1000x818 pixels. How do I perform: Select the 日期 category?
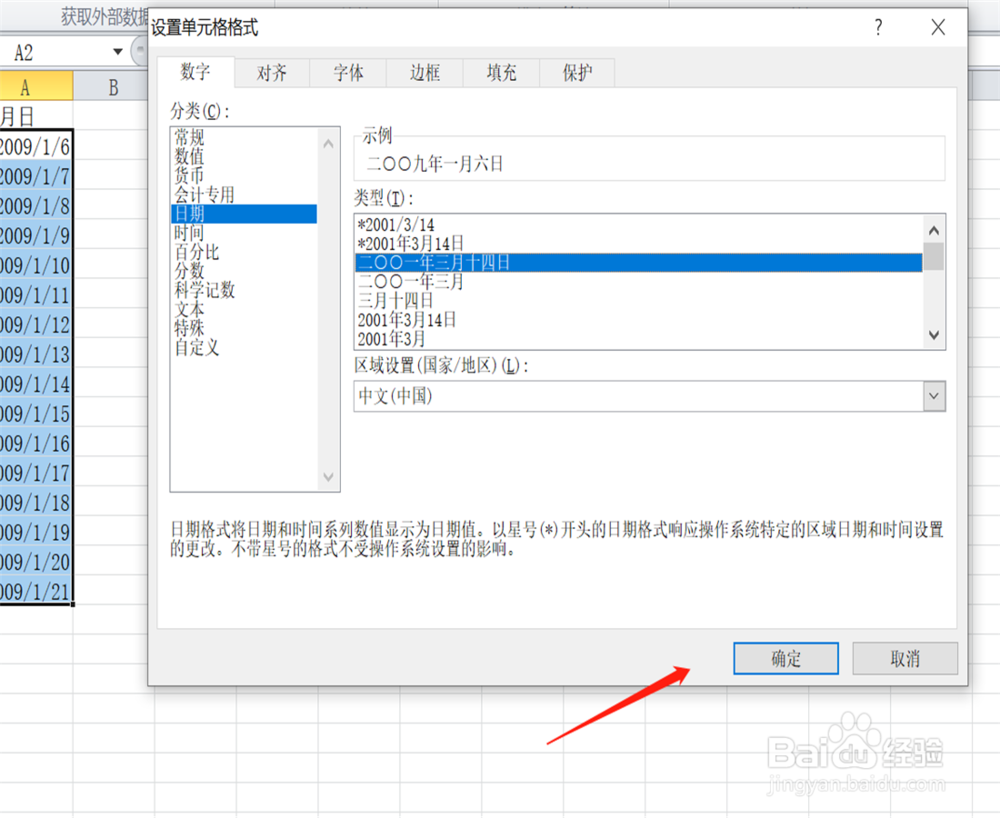pos(244,214)
